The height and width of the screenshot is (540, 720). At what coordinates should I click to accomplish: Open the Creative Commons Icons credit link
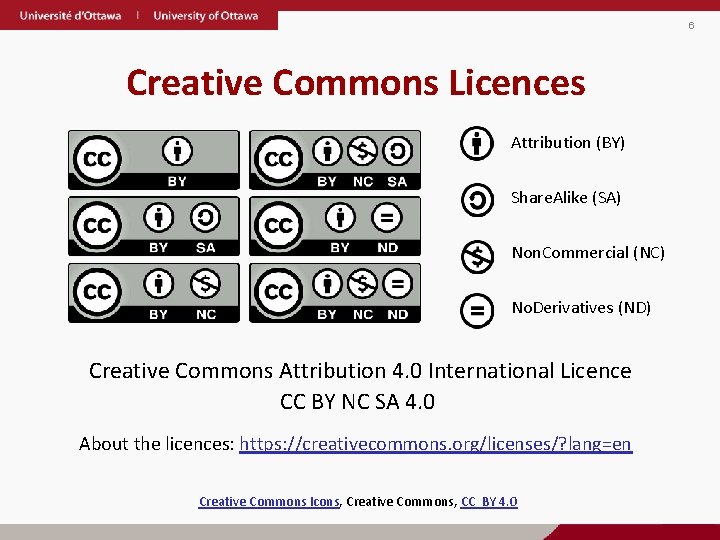tap(269, 501)
